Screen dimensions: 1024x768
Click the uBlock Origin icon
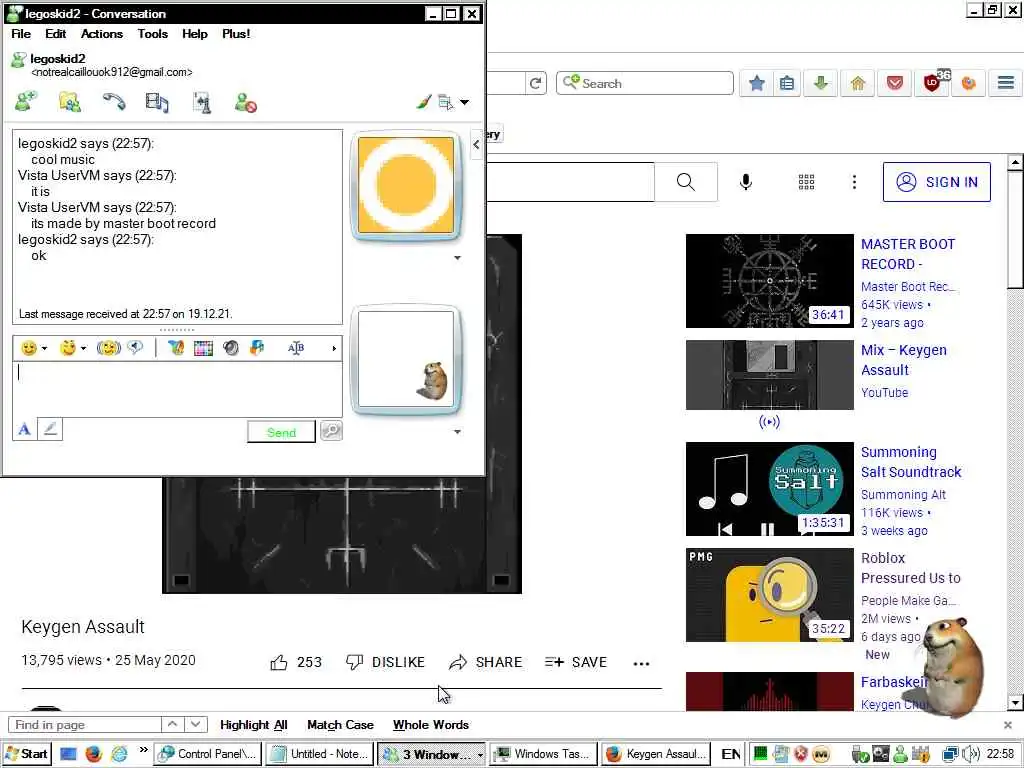(932, 84)
